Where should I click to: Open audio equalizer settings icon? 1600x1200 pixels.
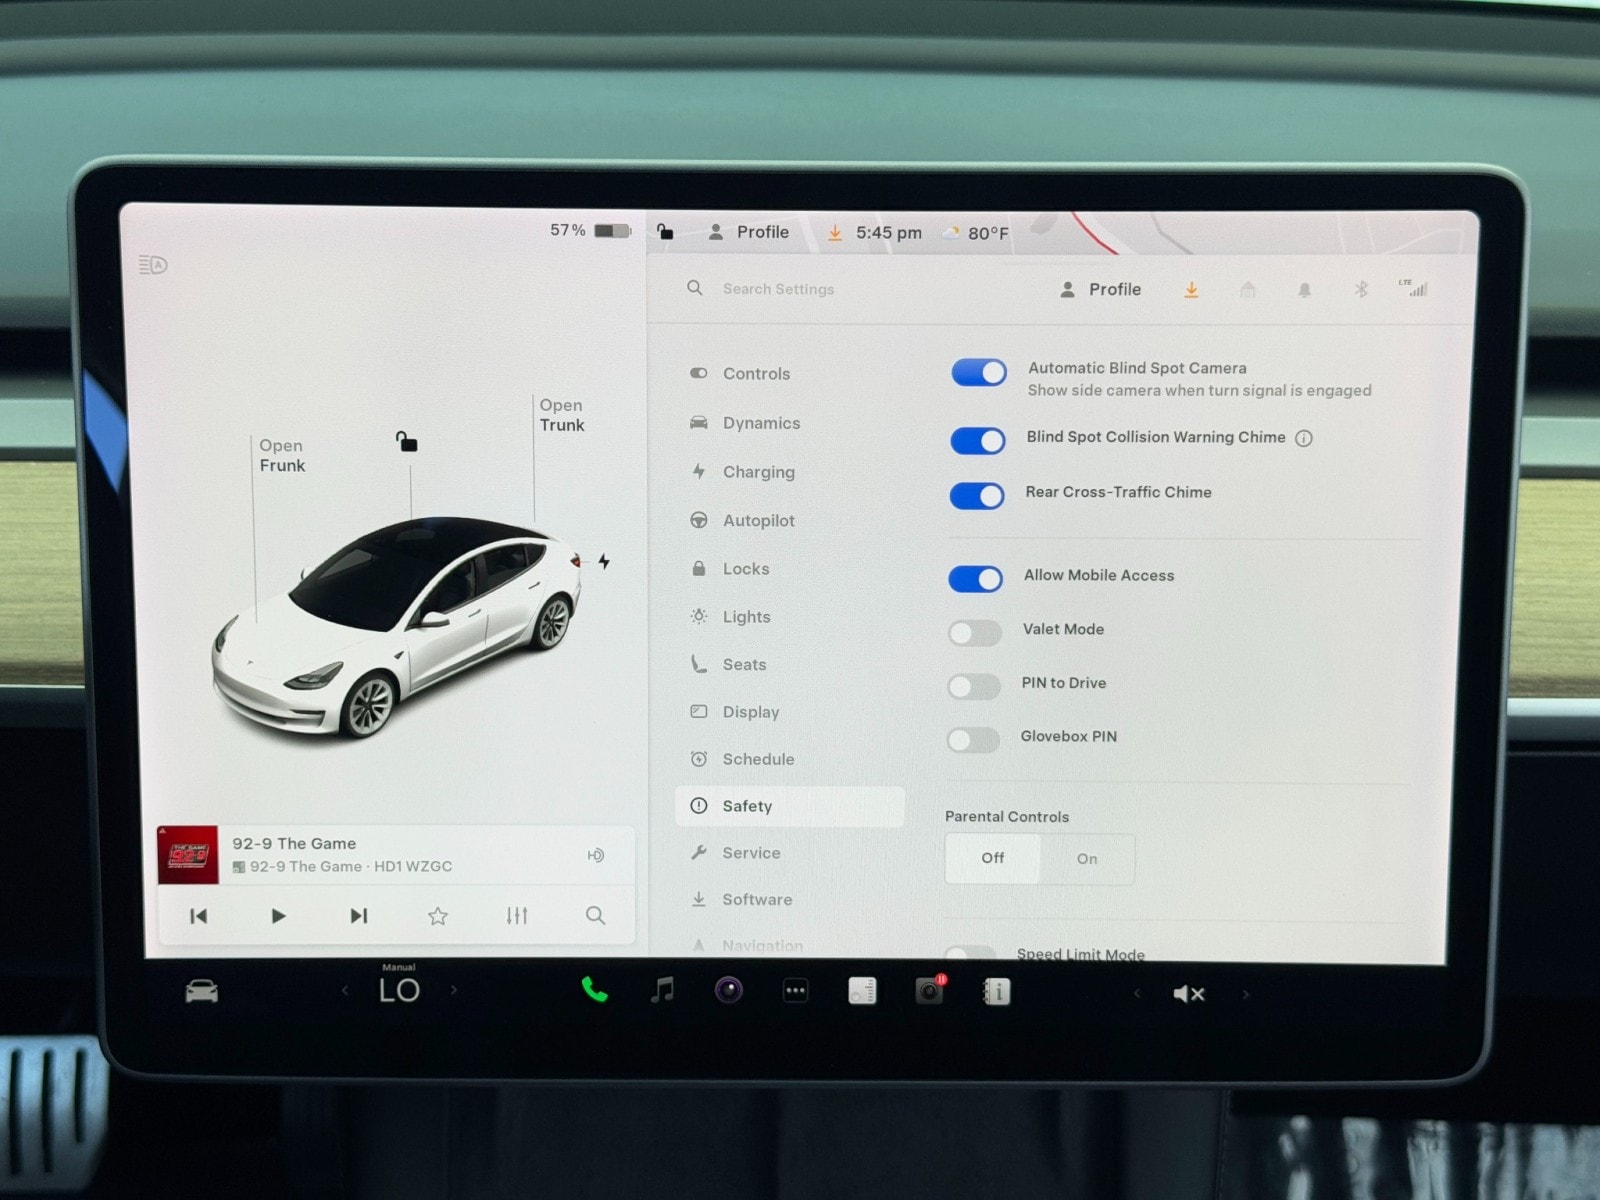[x=517, y=916]
